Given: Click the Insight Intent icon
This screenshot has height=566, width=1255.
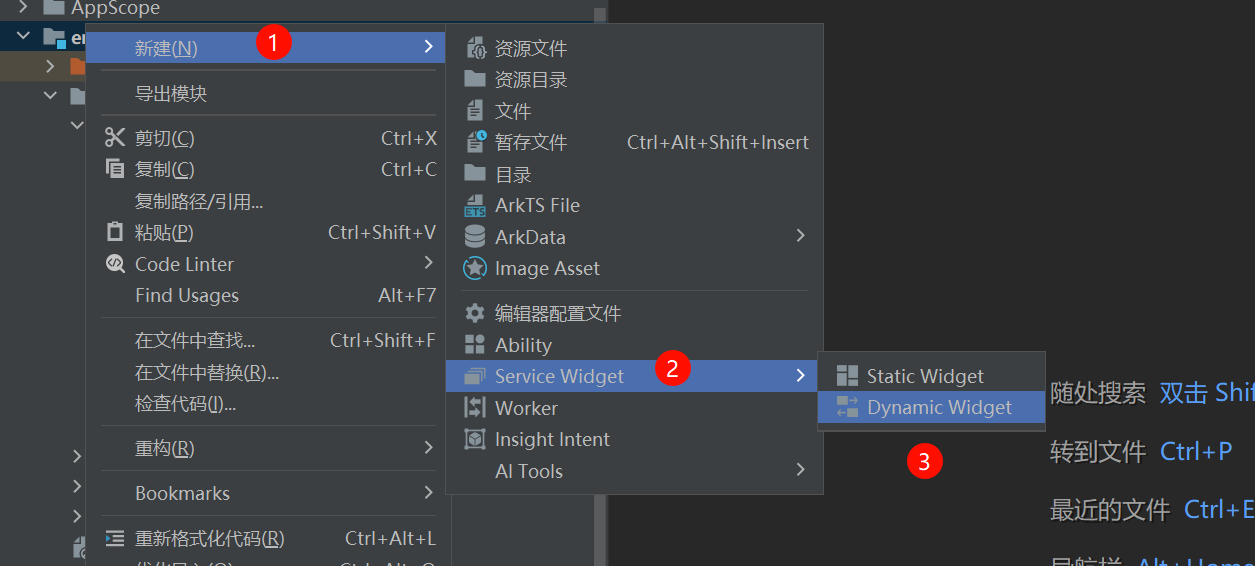Looking at the screenshot, I should 475,439.
